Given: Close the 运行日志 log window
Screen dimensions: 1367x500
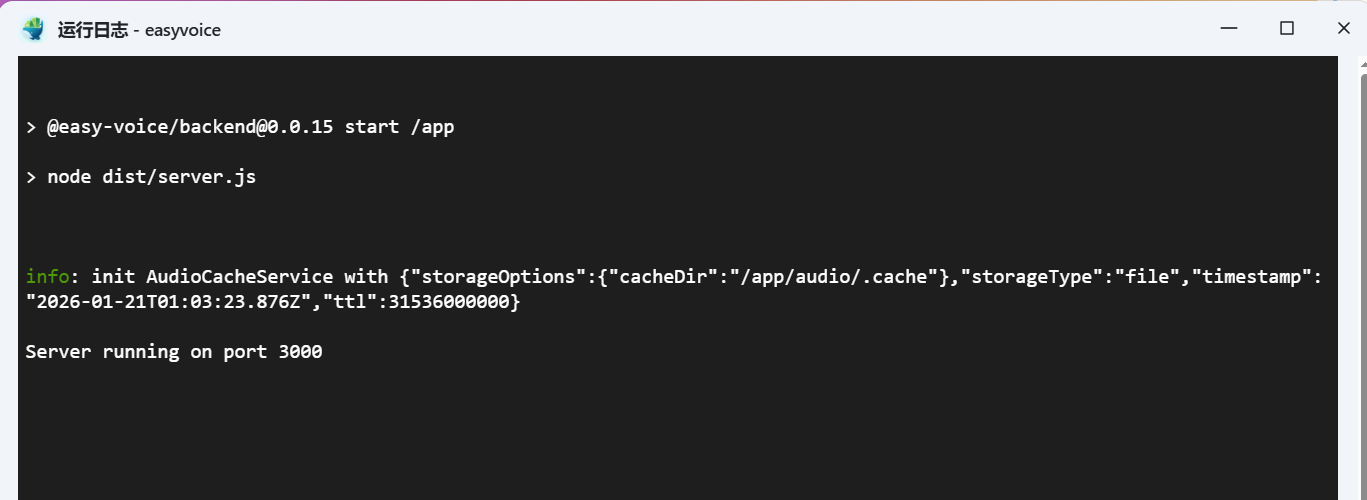Looking at the screenshot, I should point(1344,29).
